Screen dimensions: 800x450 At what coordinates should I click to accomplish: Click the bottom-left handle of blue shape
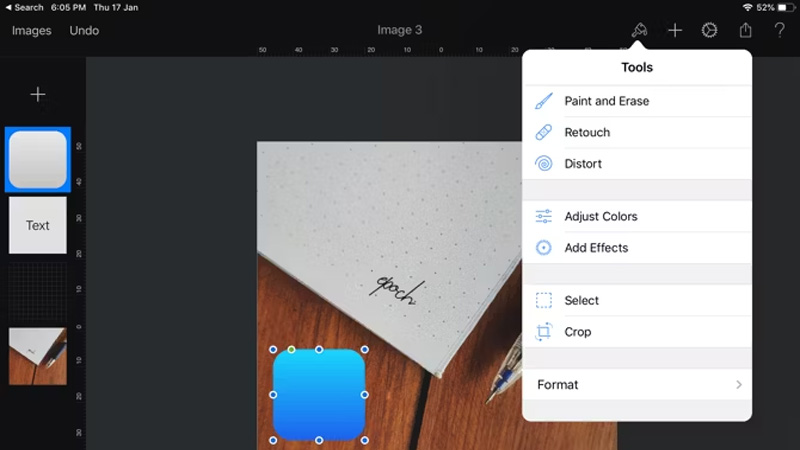click(273, 440)
